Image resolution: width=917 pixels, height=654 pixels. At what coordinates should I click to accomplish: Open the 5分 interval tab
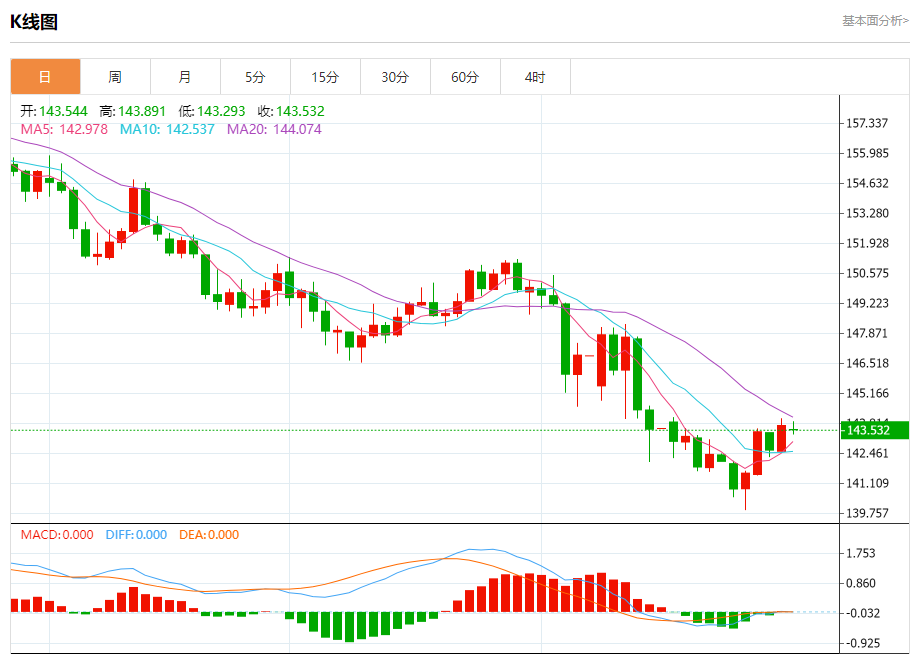point(256,77)
